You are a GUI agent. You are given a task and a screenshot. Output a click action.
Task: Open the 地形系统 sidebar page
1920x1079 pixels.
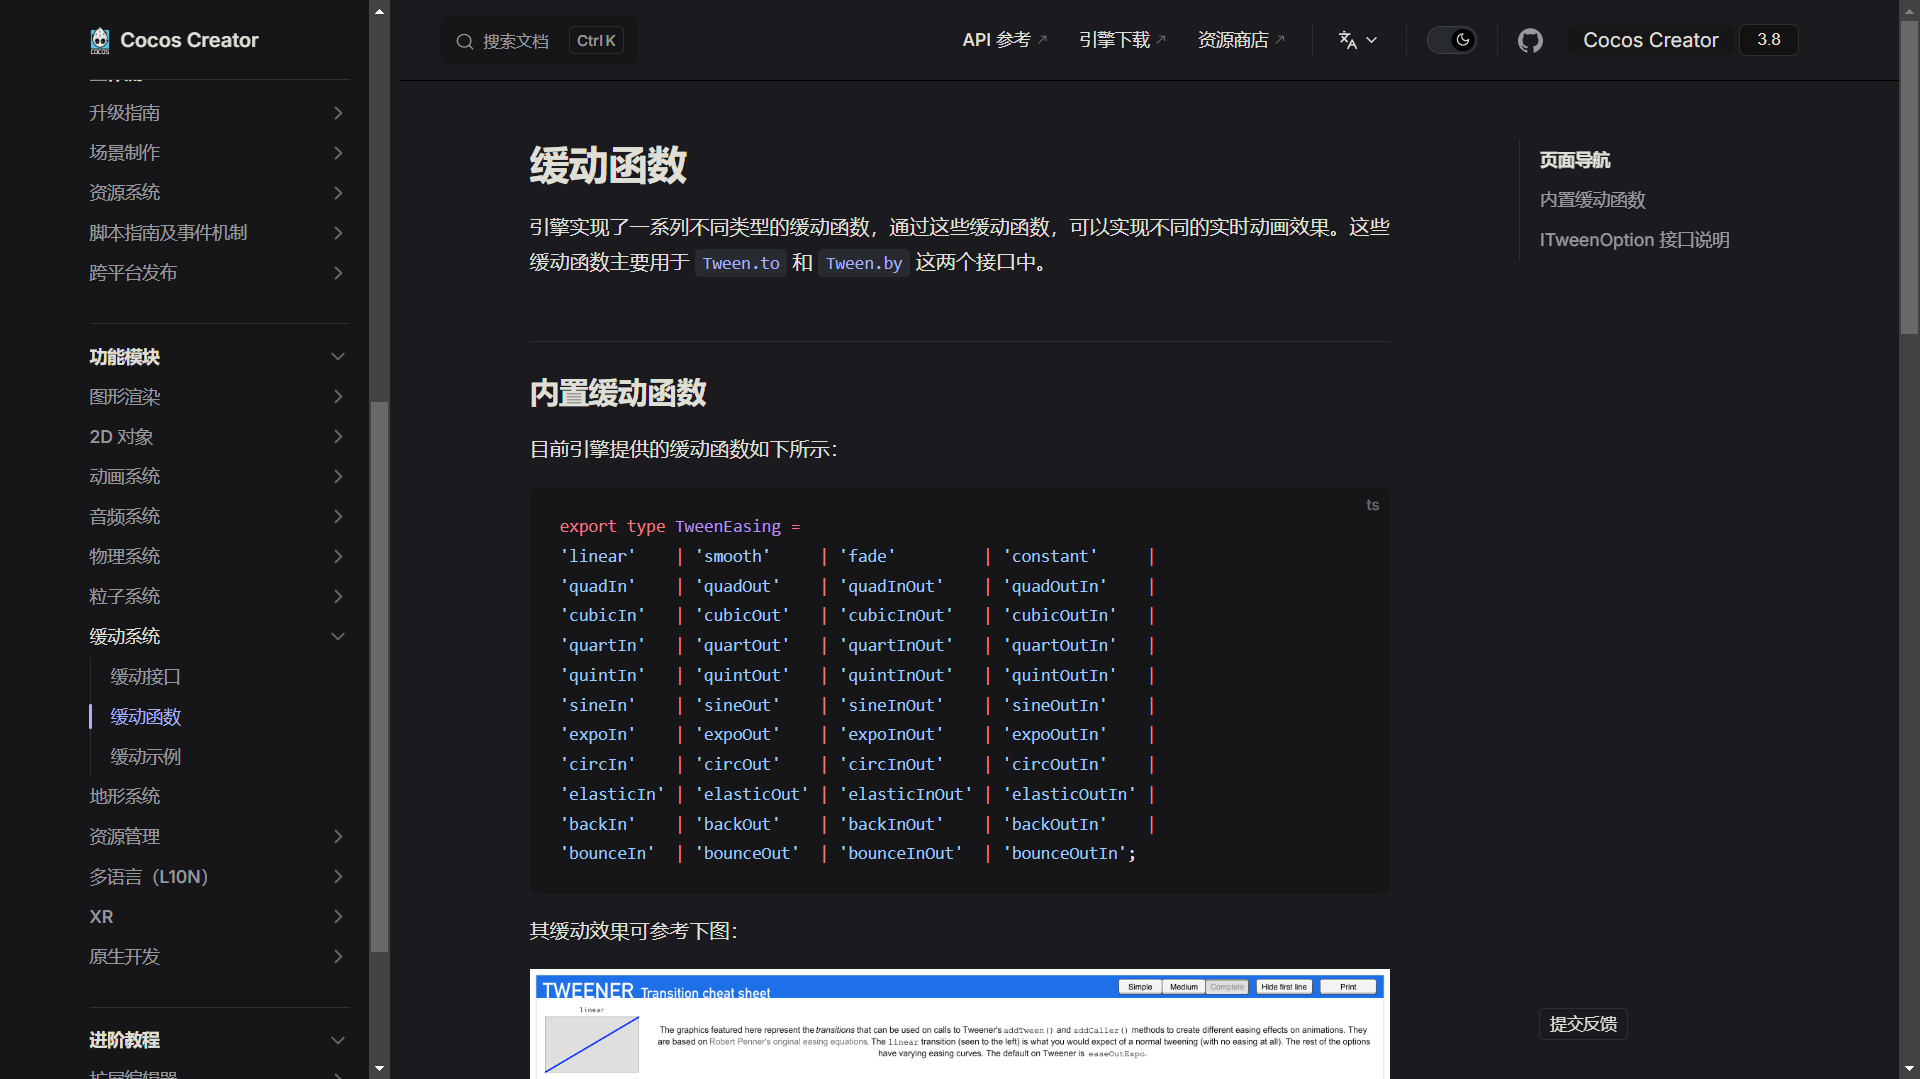click(x=124, y=797)
